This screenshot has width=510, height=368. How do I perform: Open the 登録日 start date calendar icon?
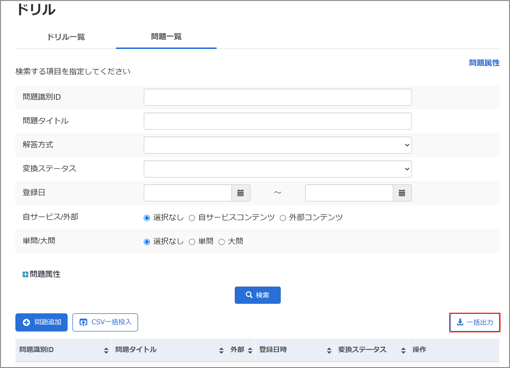[241, 193]
